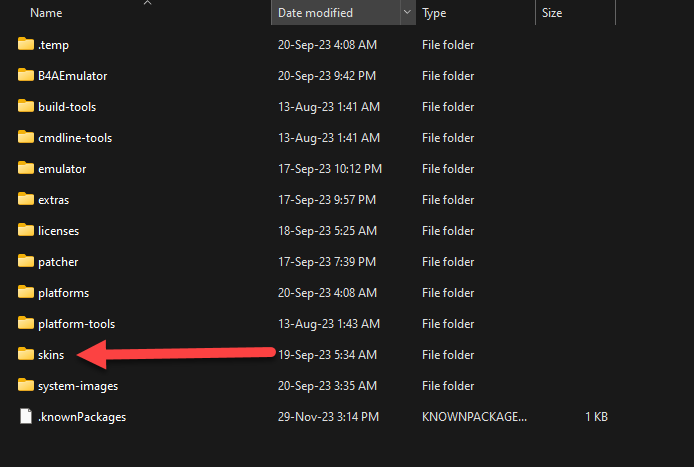Select the .knownPackages file name

(x=82, y=417)
